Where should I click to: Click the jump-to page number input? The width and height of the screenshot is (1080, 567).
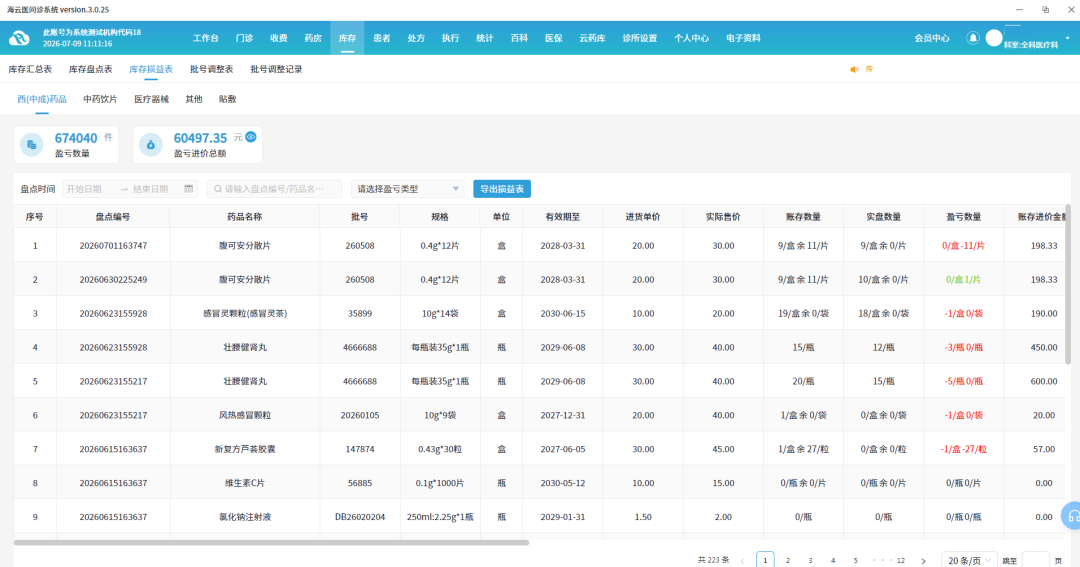1036,560
